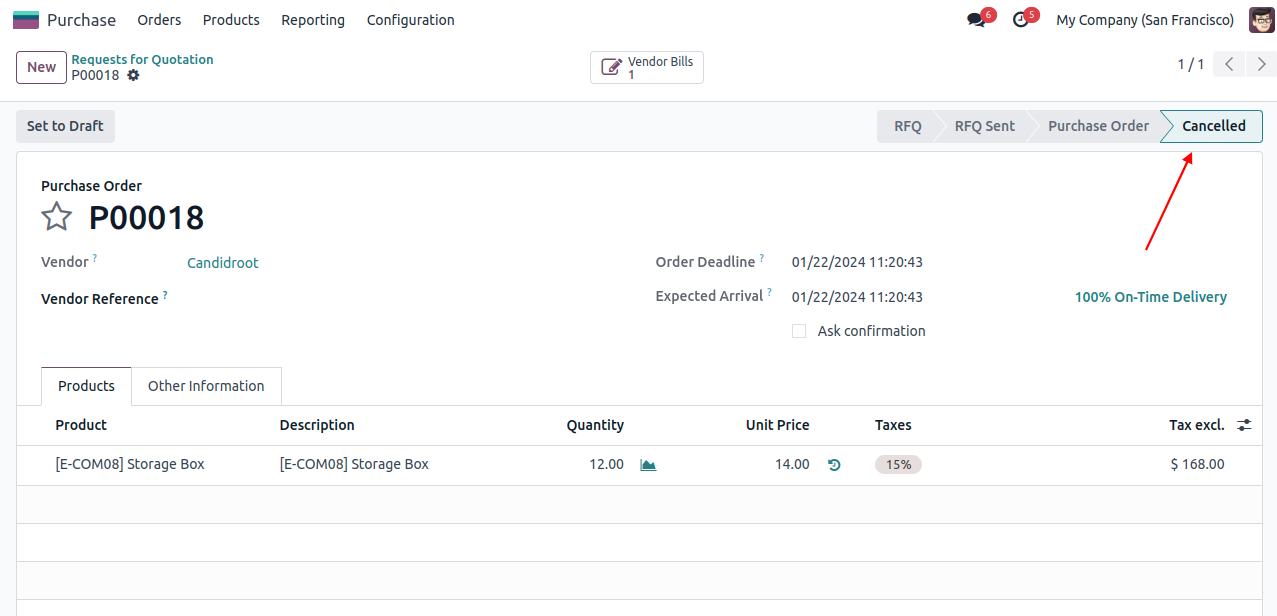Screen dimensions: 1277x616
Task: Go to next record arrow
Action: click(1261, 65)
